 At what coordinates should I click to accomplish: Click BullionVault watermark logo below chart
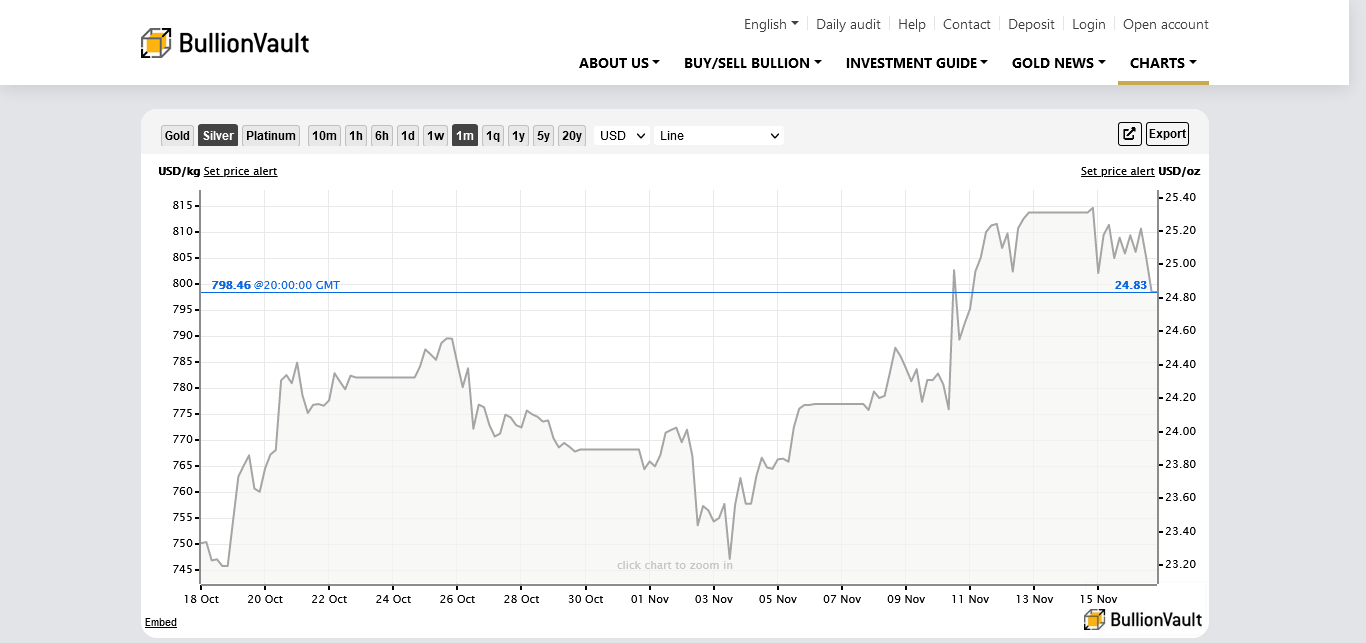(x=1143, y=619)
